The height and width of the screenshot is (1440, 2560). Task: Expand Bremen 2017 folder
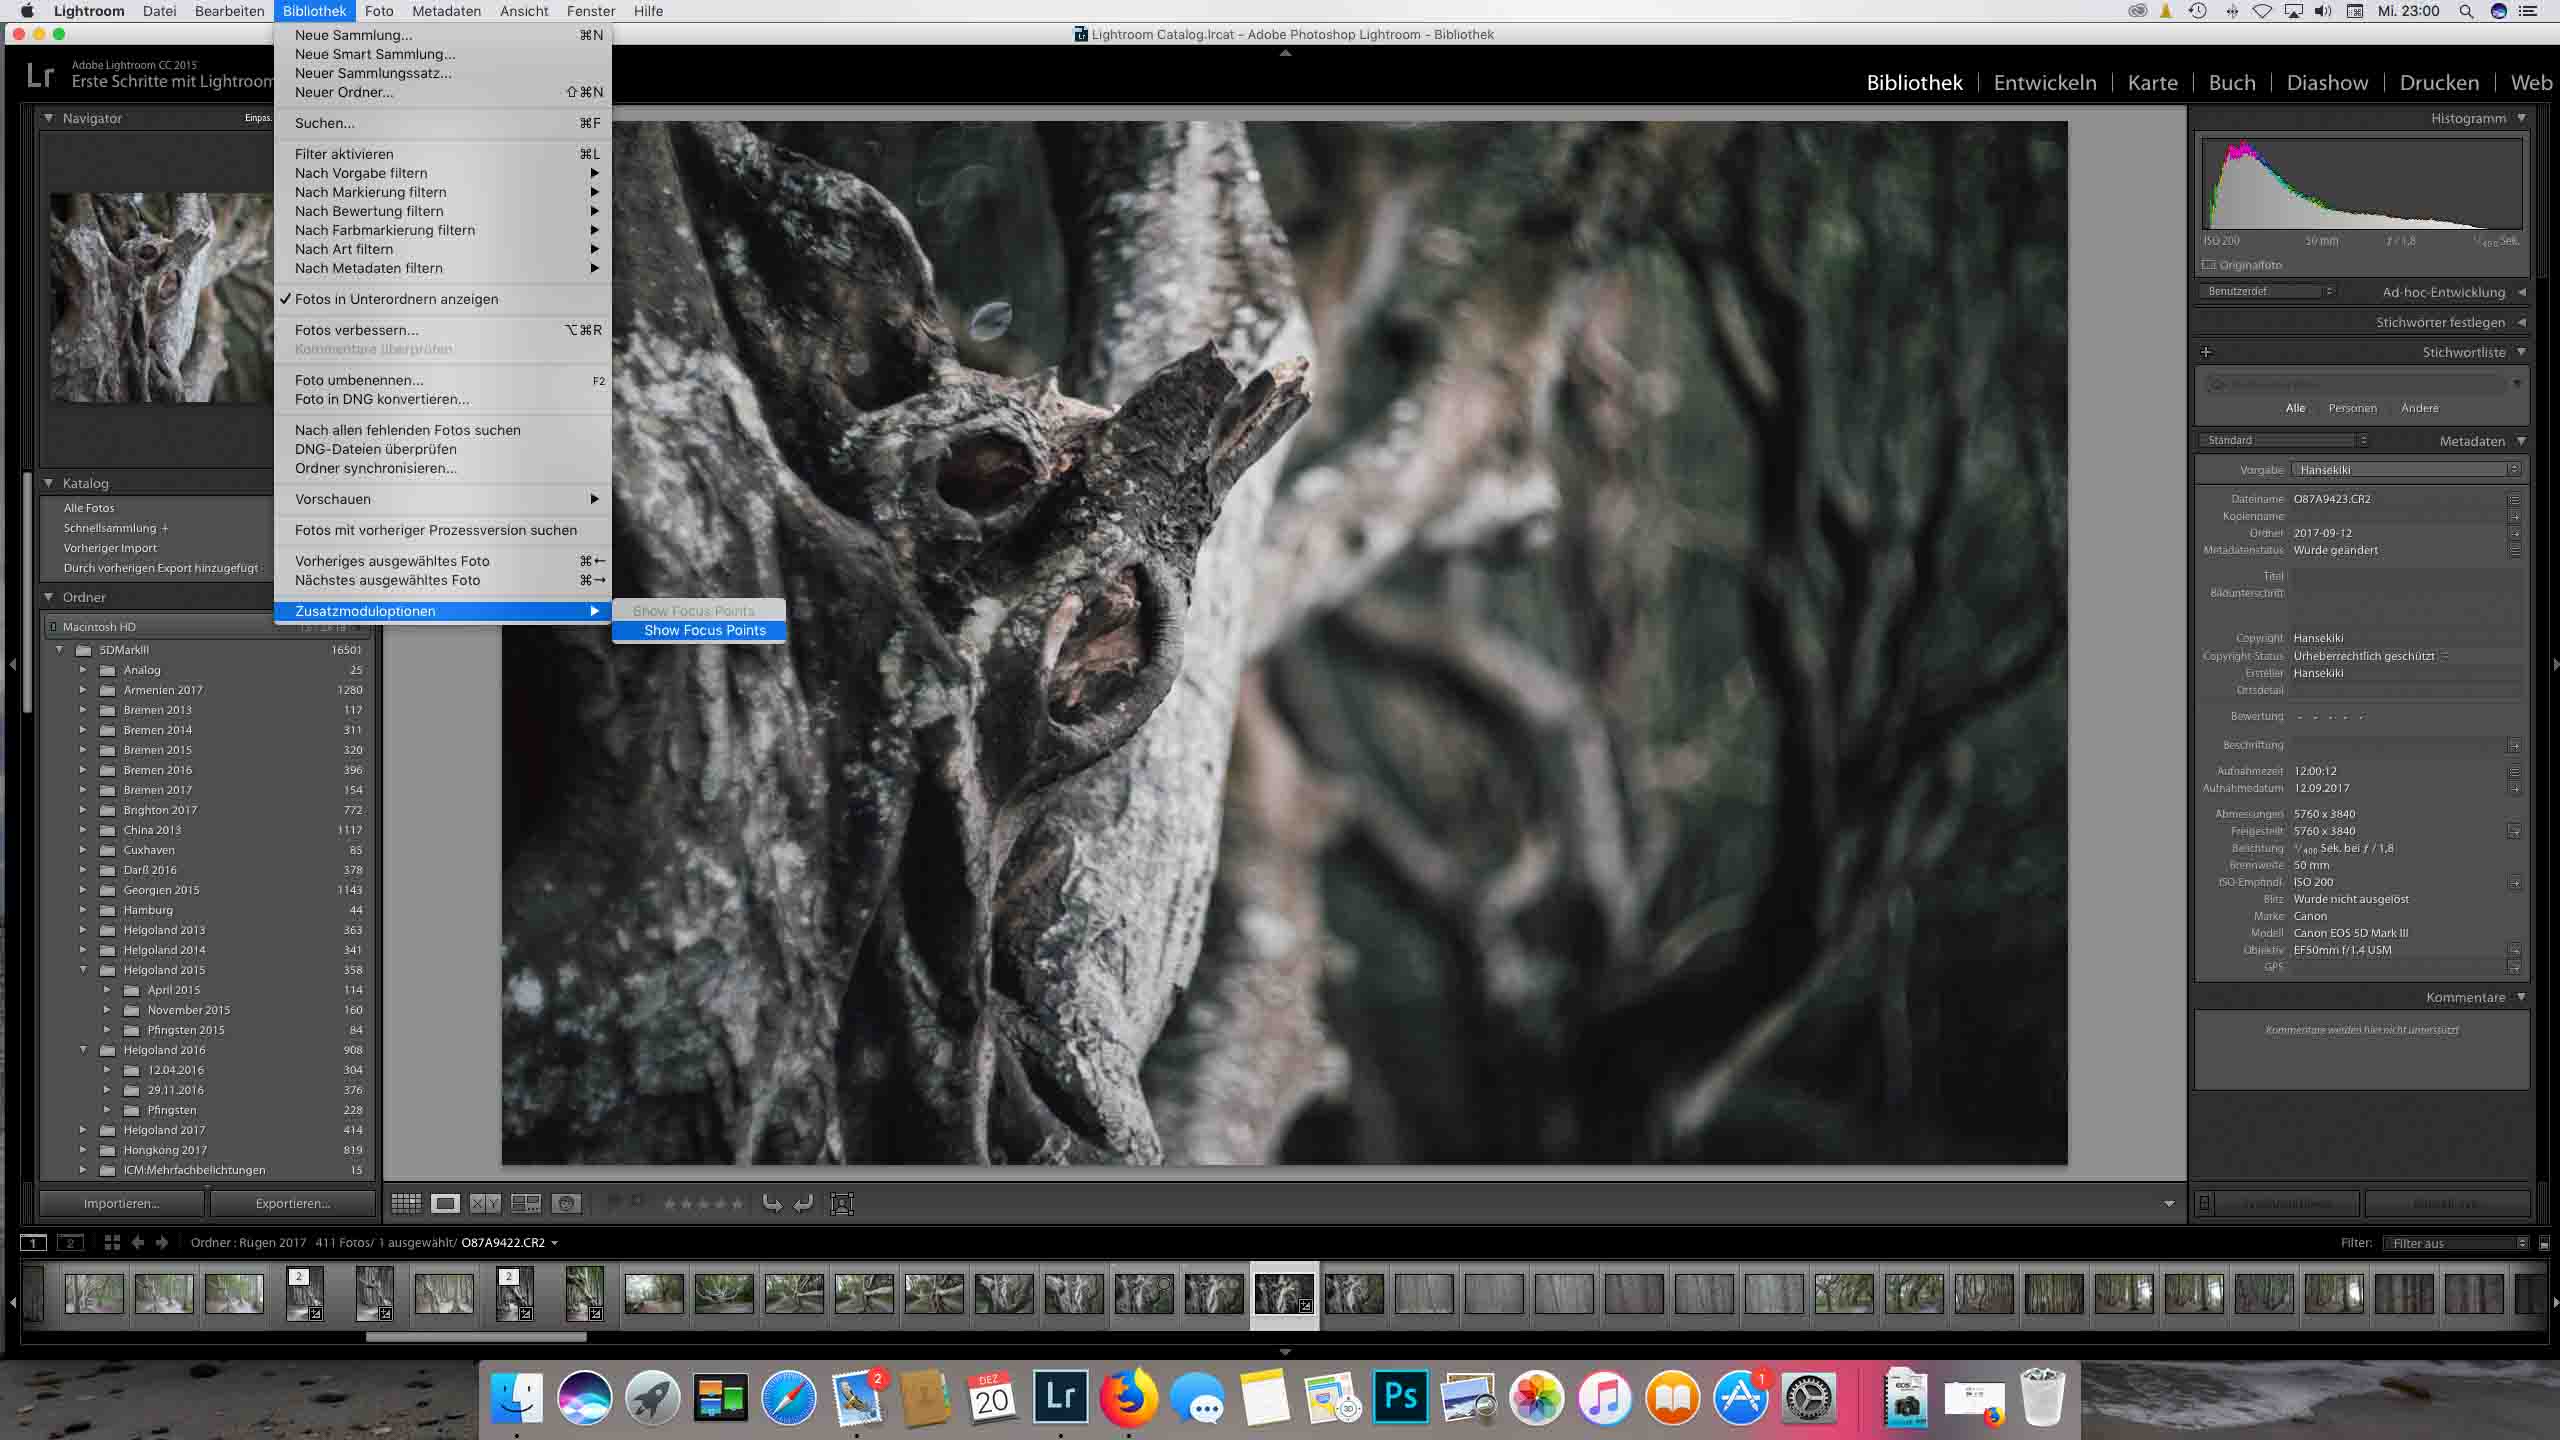tap(83, 790)
